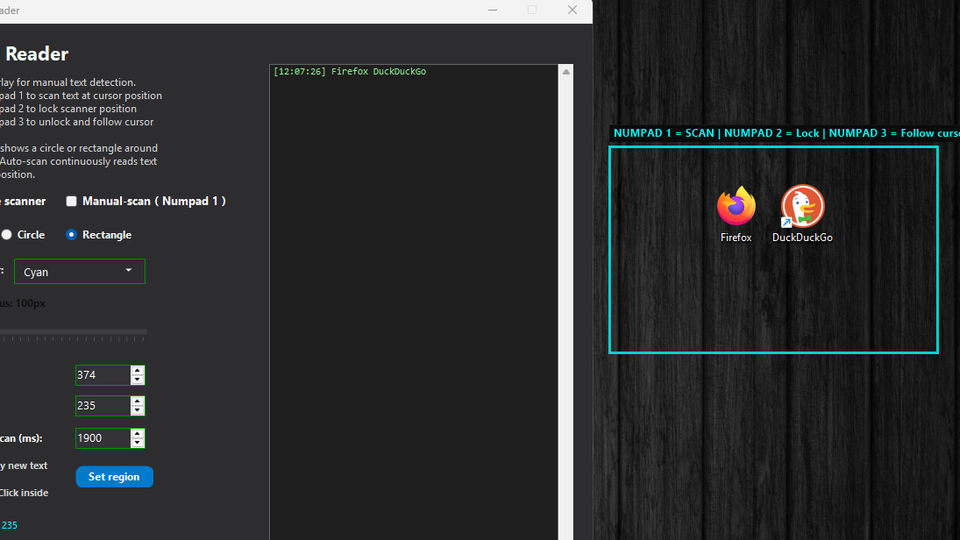960x540 pixels.
Task: Open the Firefox desktop shortcut icon
Action: [736, 208]
